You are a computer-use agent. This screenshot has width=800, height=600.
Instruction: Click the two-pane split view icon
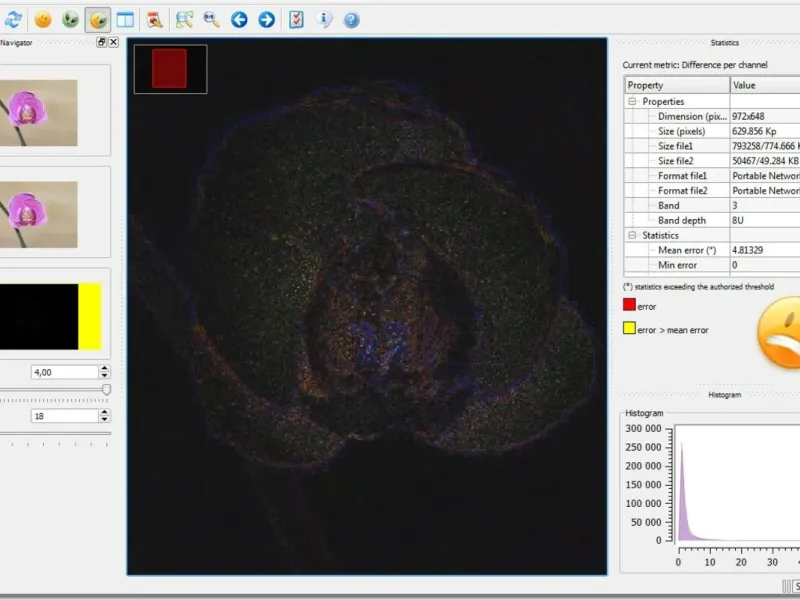pyautogui.click(x=125, y=19)
